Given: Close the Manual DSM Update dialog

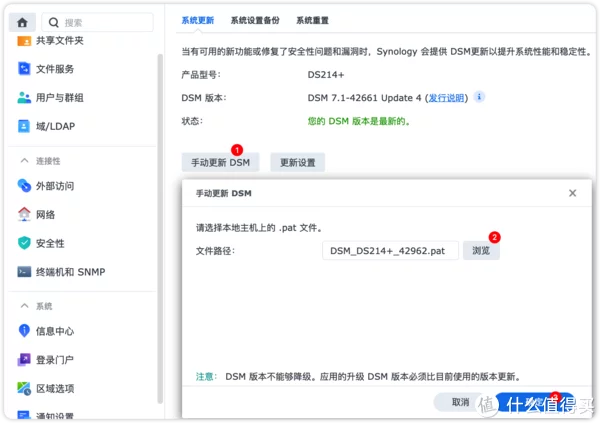Looking at the screenshot, I should [572, 193].
